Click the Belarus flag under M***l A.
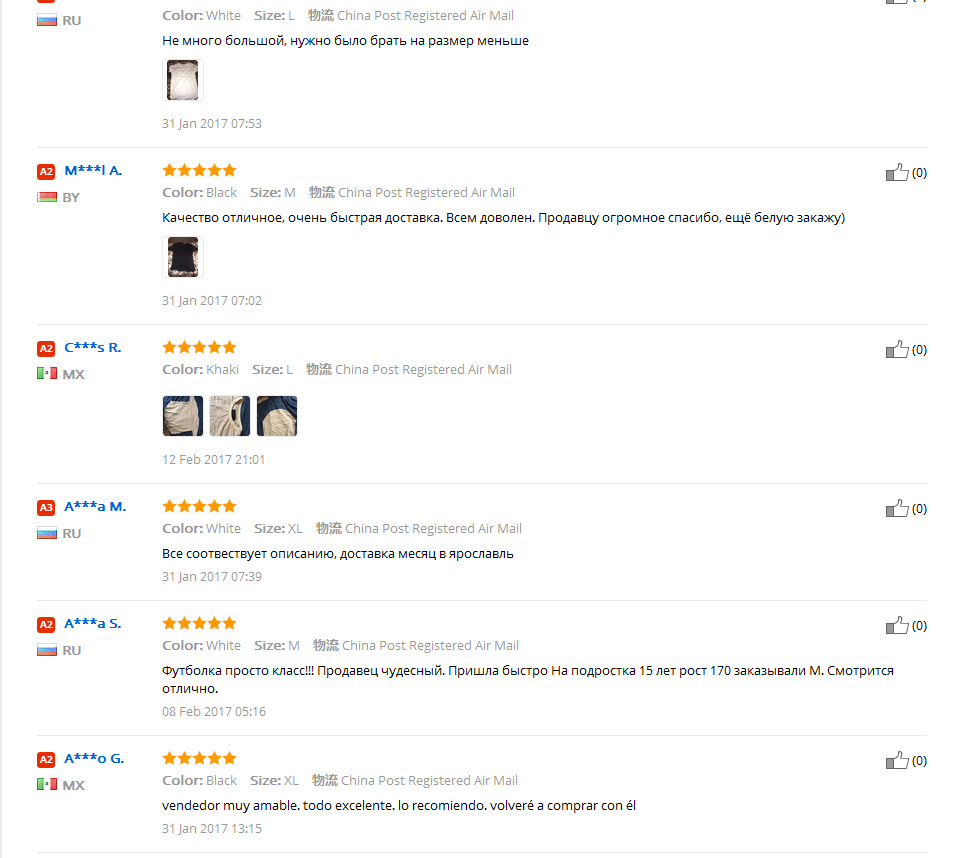Viewport: 962px width, 858px height. (x=46, y=197)
